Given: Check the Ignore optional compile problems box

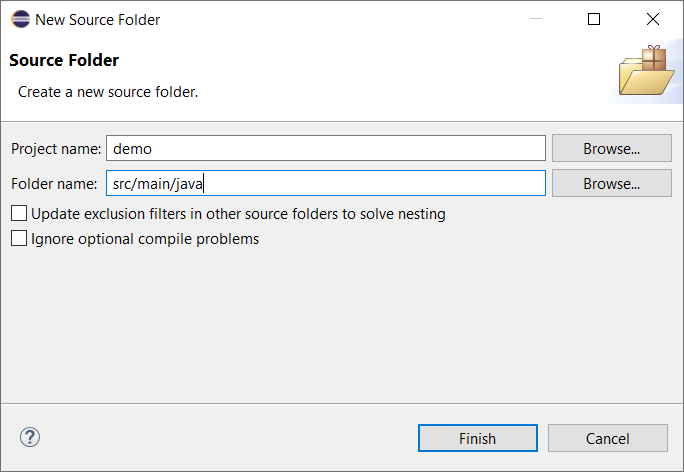Looking at the screenshot, I should point(19,238).
